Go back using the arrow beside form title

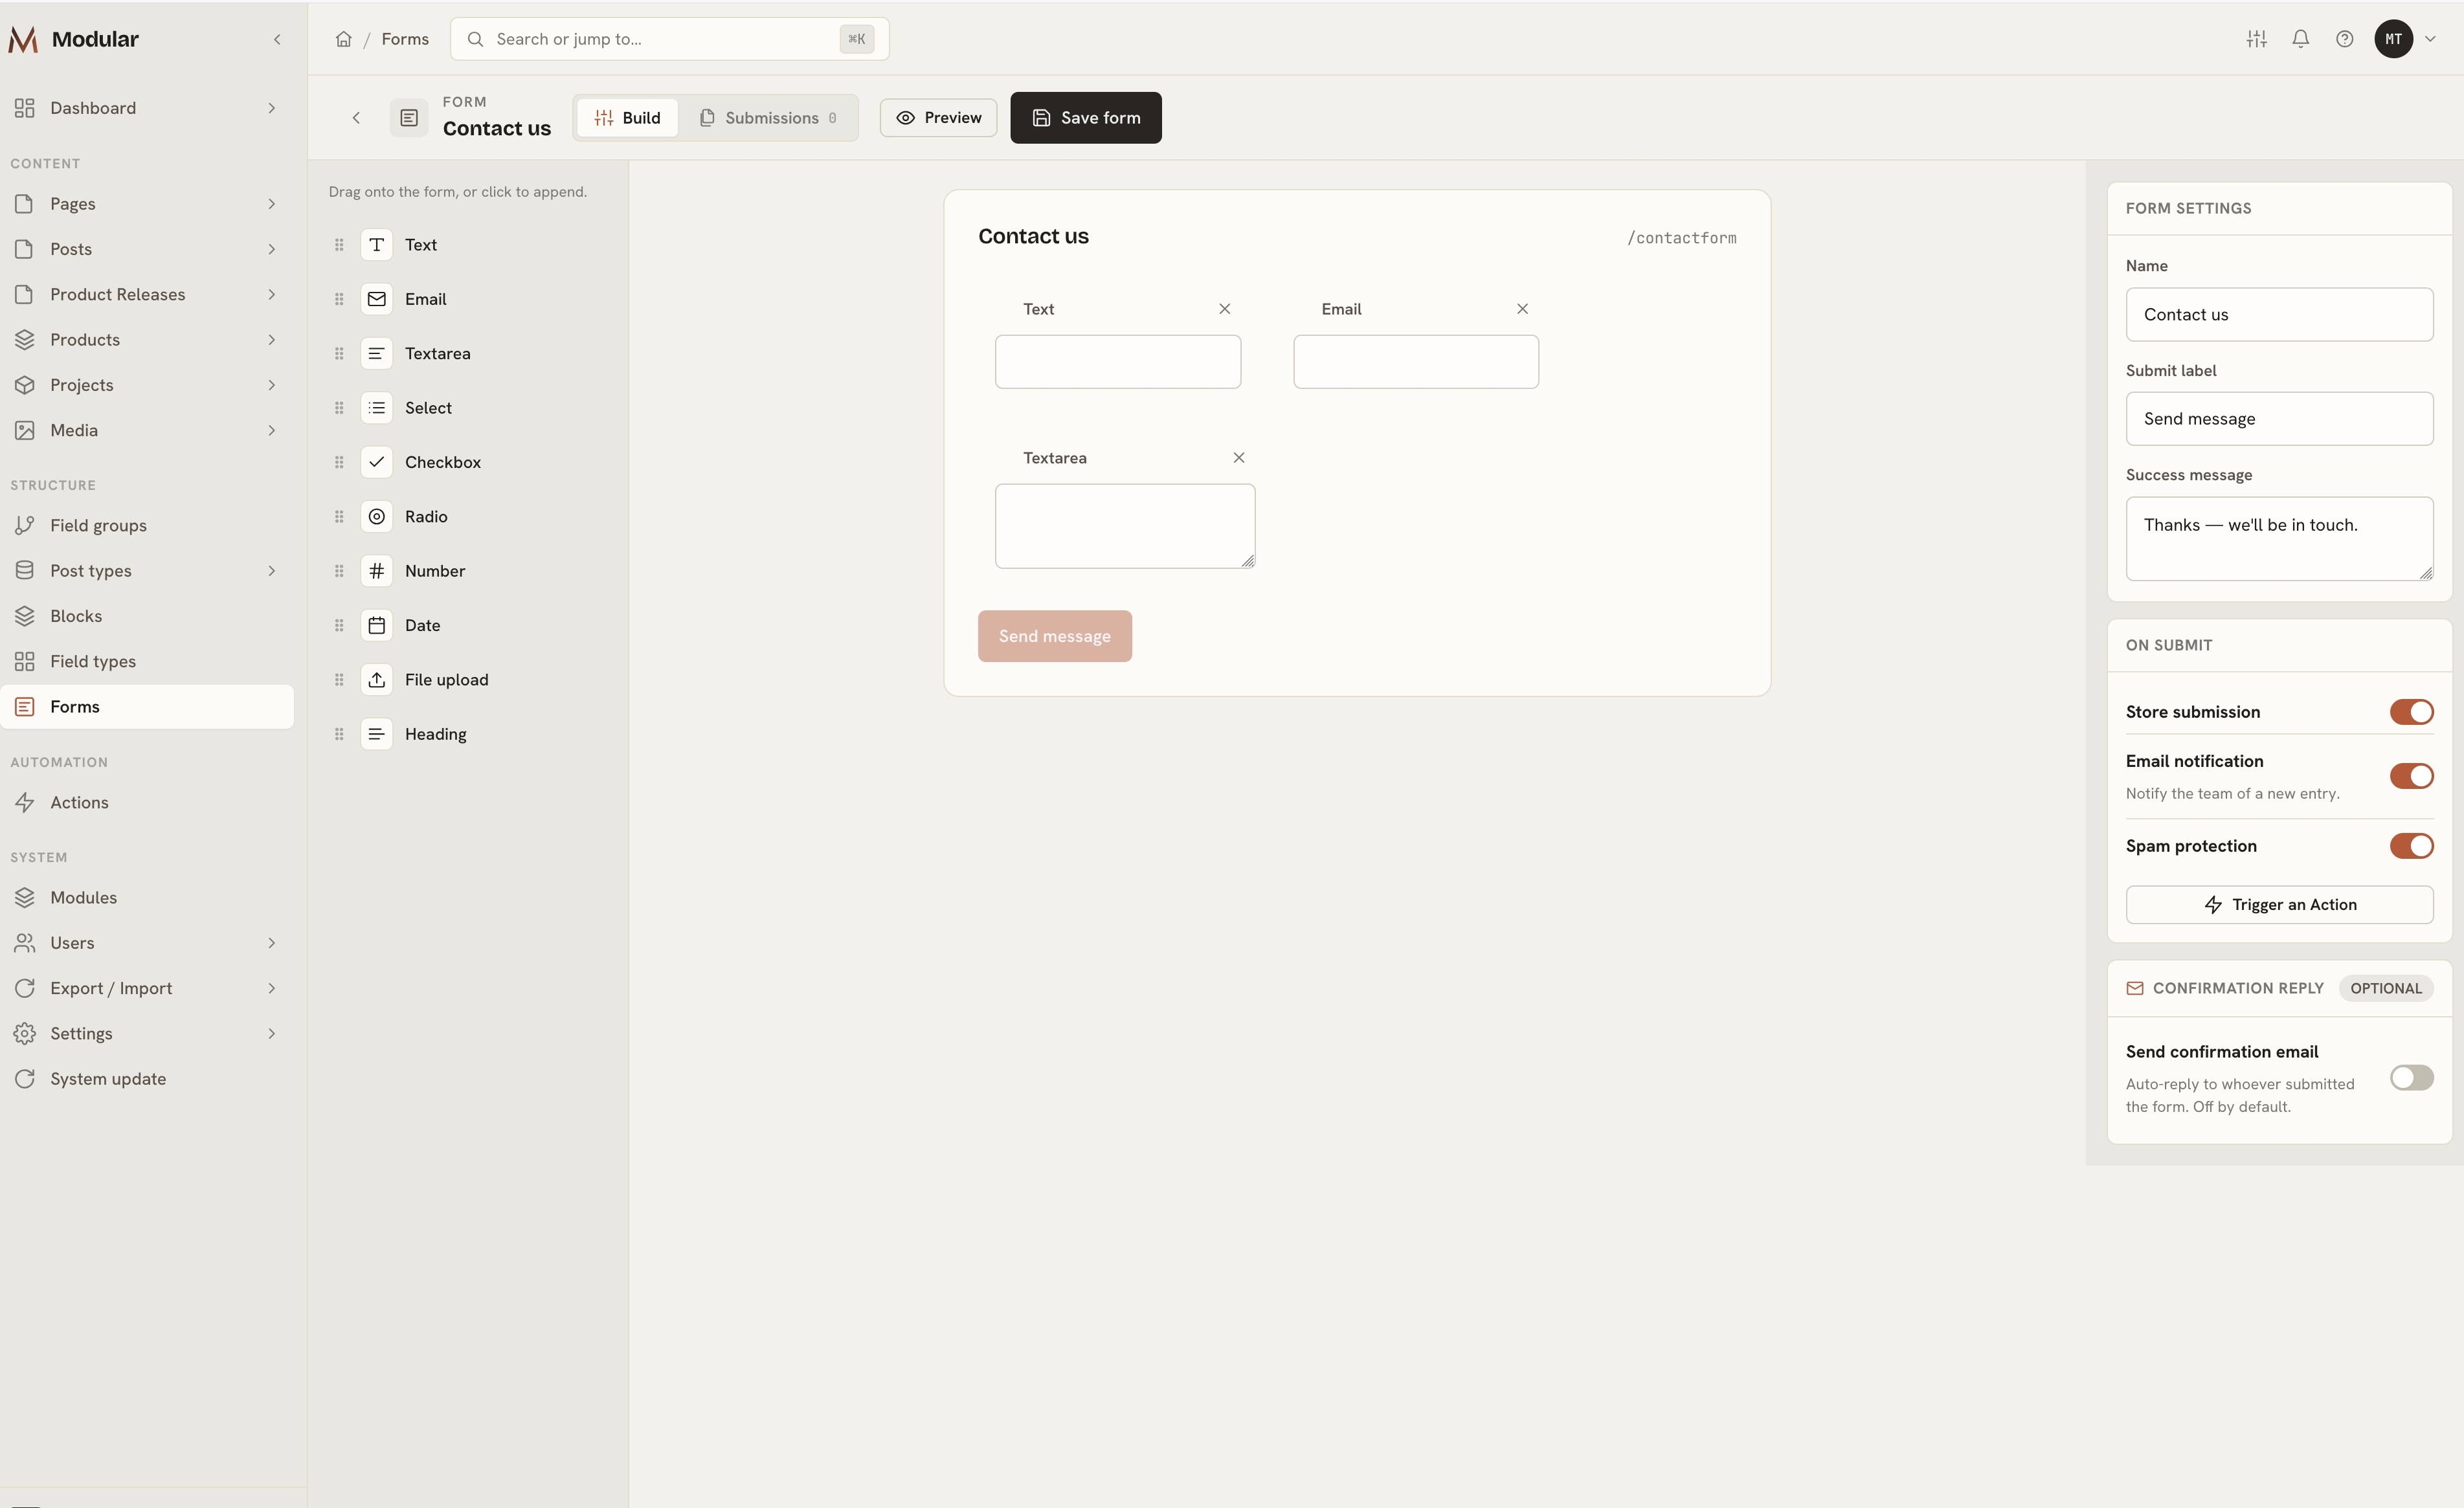356,118
